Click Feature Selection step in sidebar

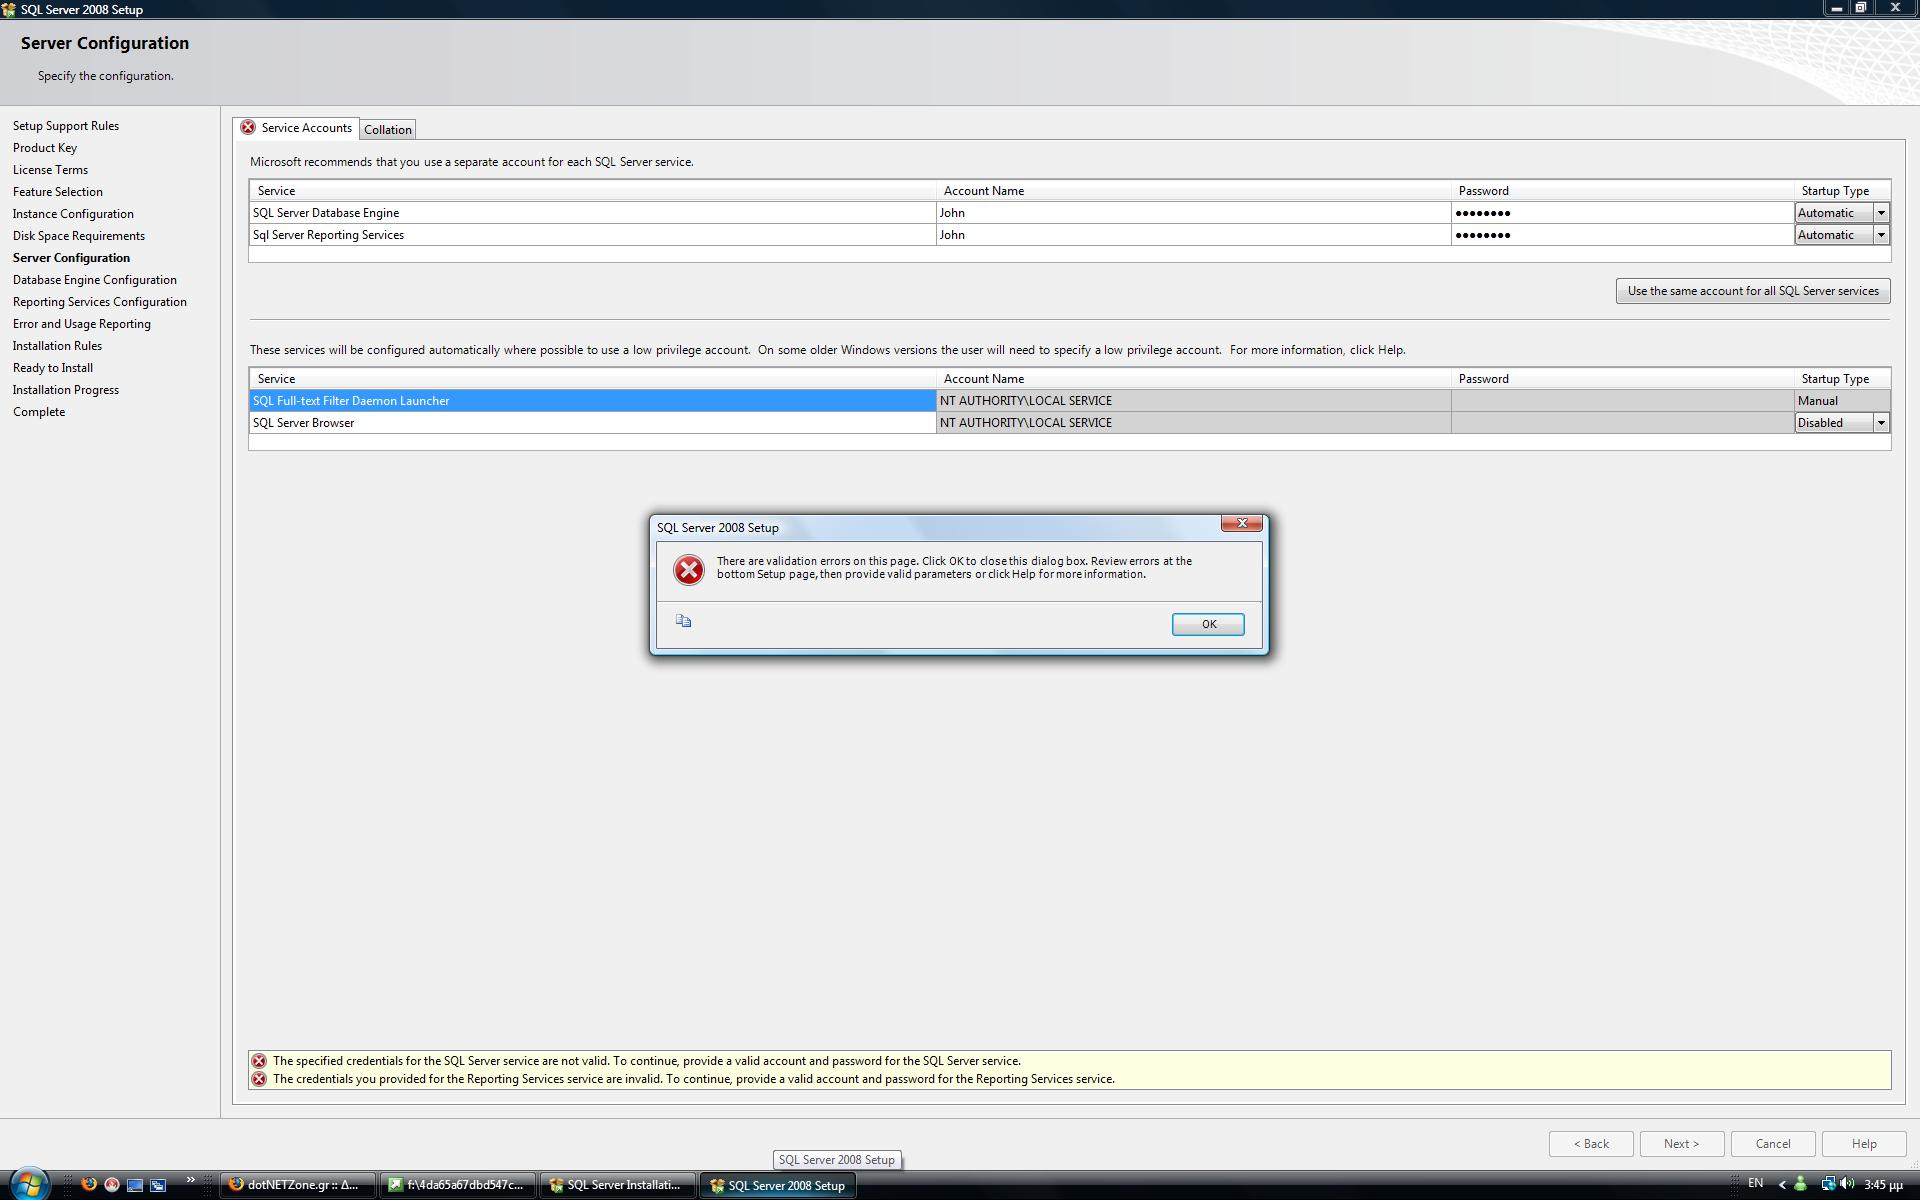58,192
